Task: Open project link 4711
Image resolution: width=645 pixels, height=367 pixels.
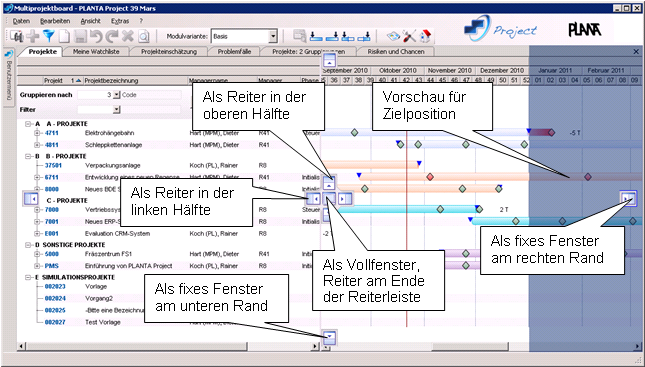Action: (51, 133)
